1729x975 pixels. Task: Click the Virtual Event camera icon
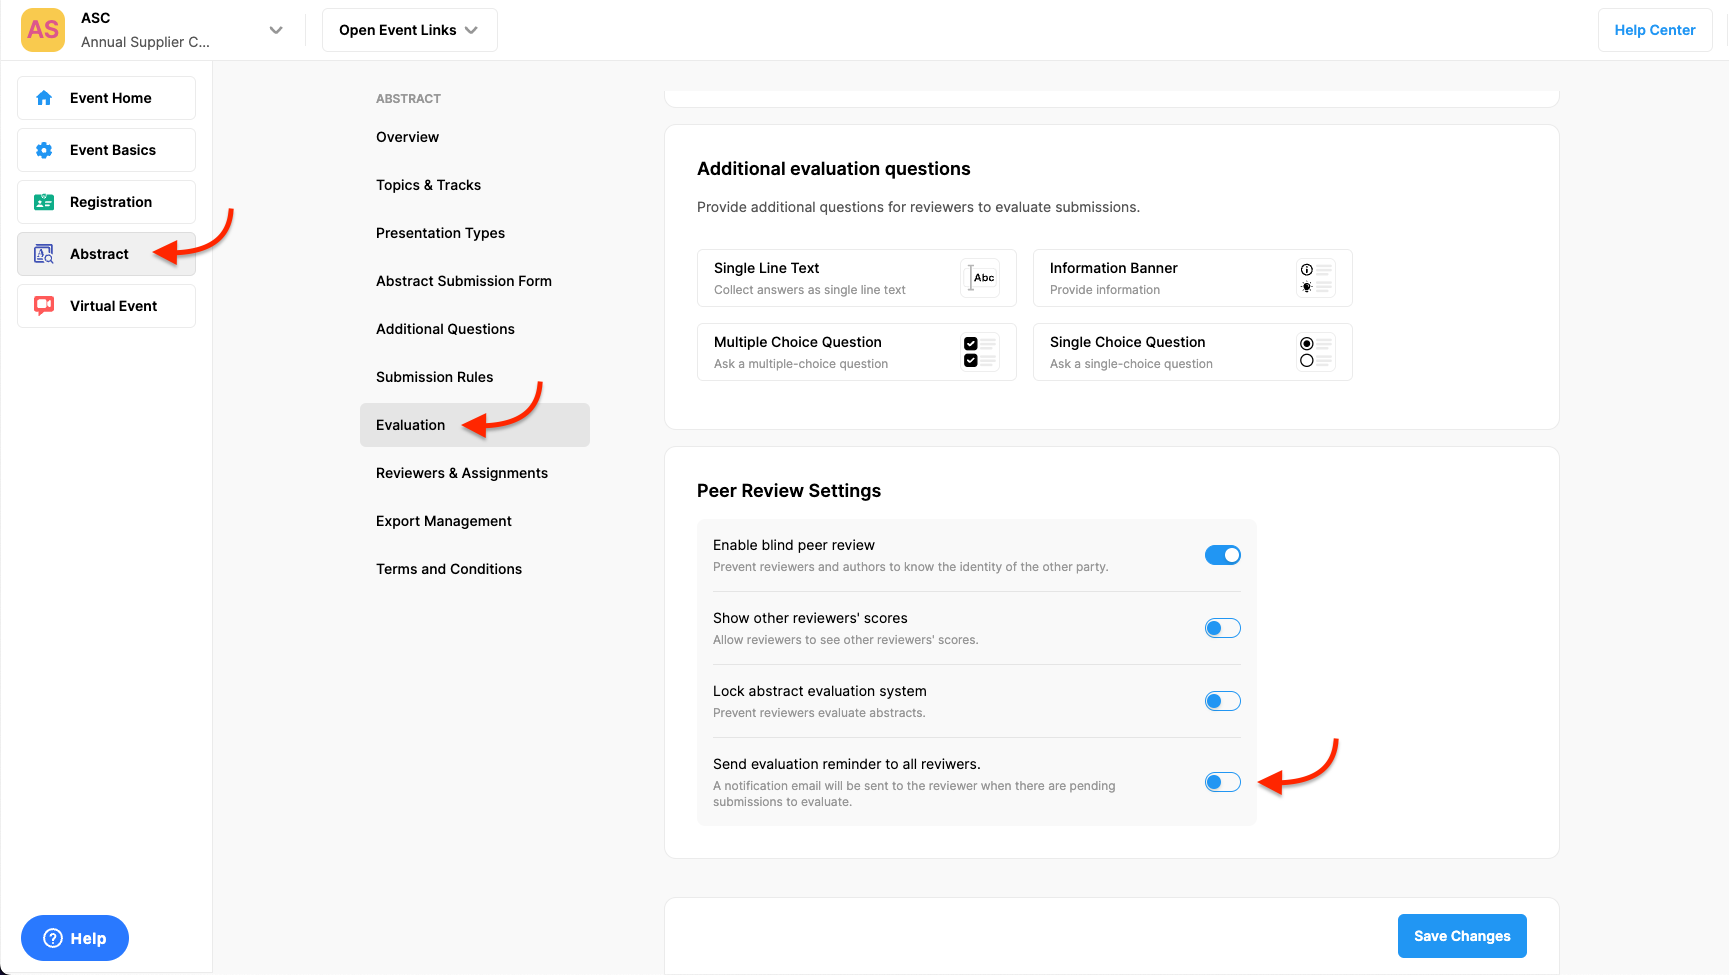pyautogui.click(x=44, y=306)
